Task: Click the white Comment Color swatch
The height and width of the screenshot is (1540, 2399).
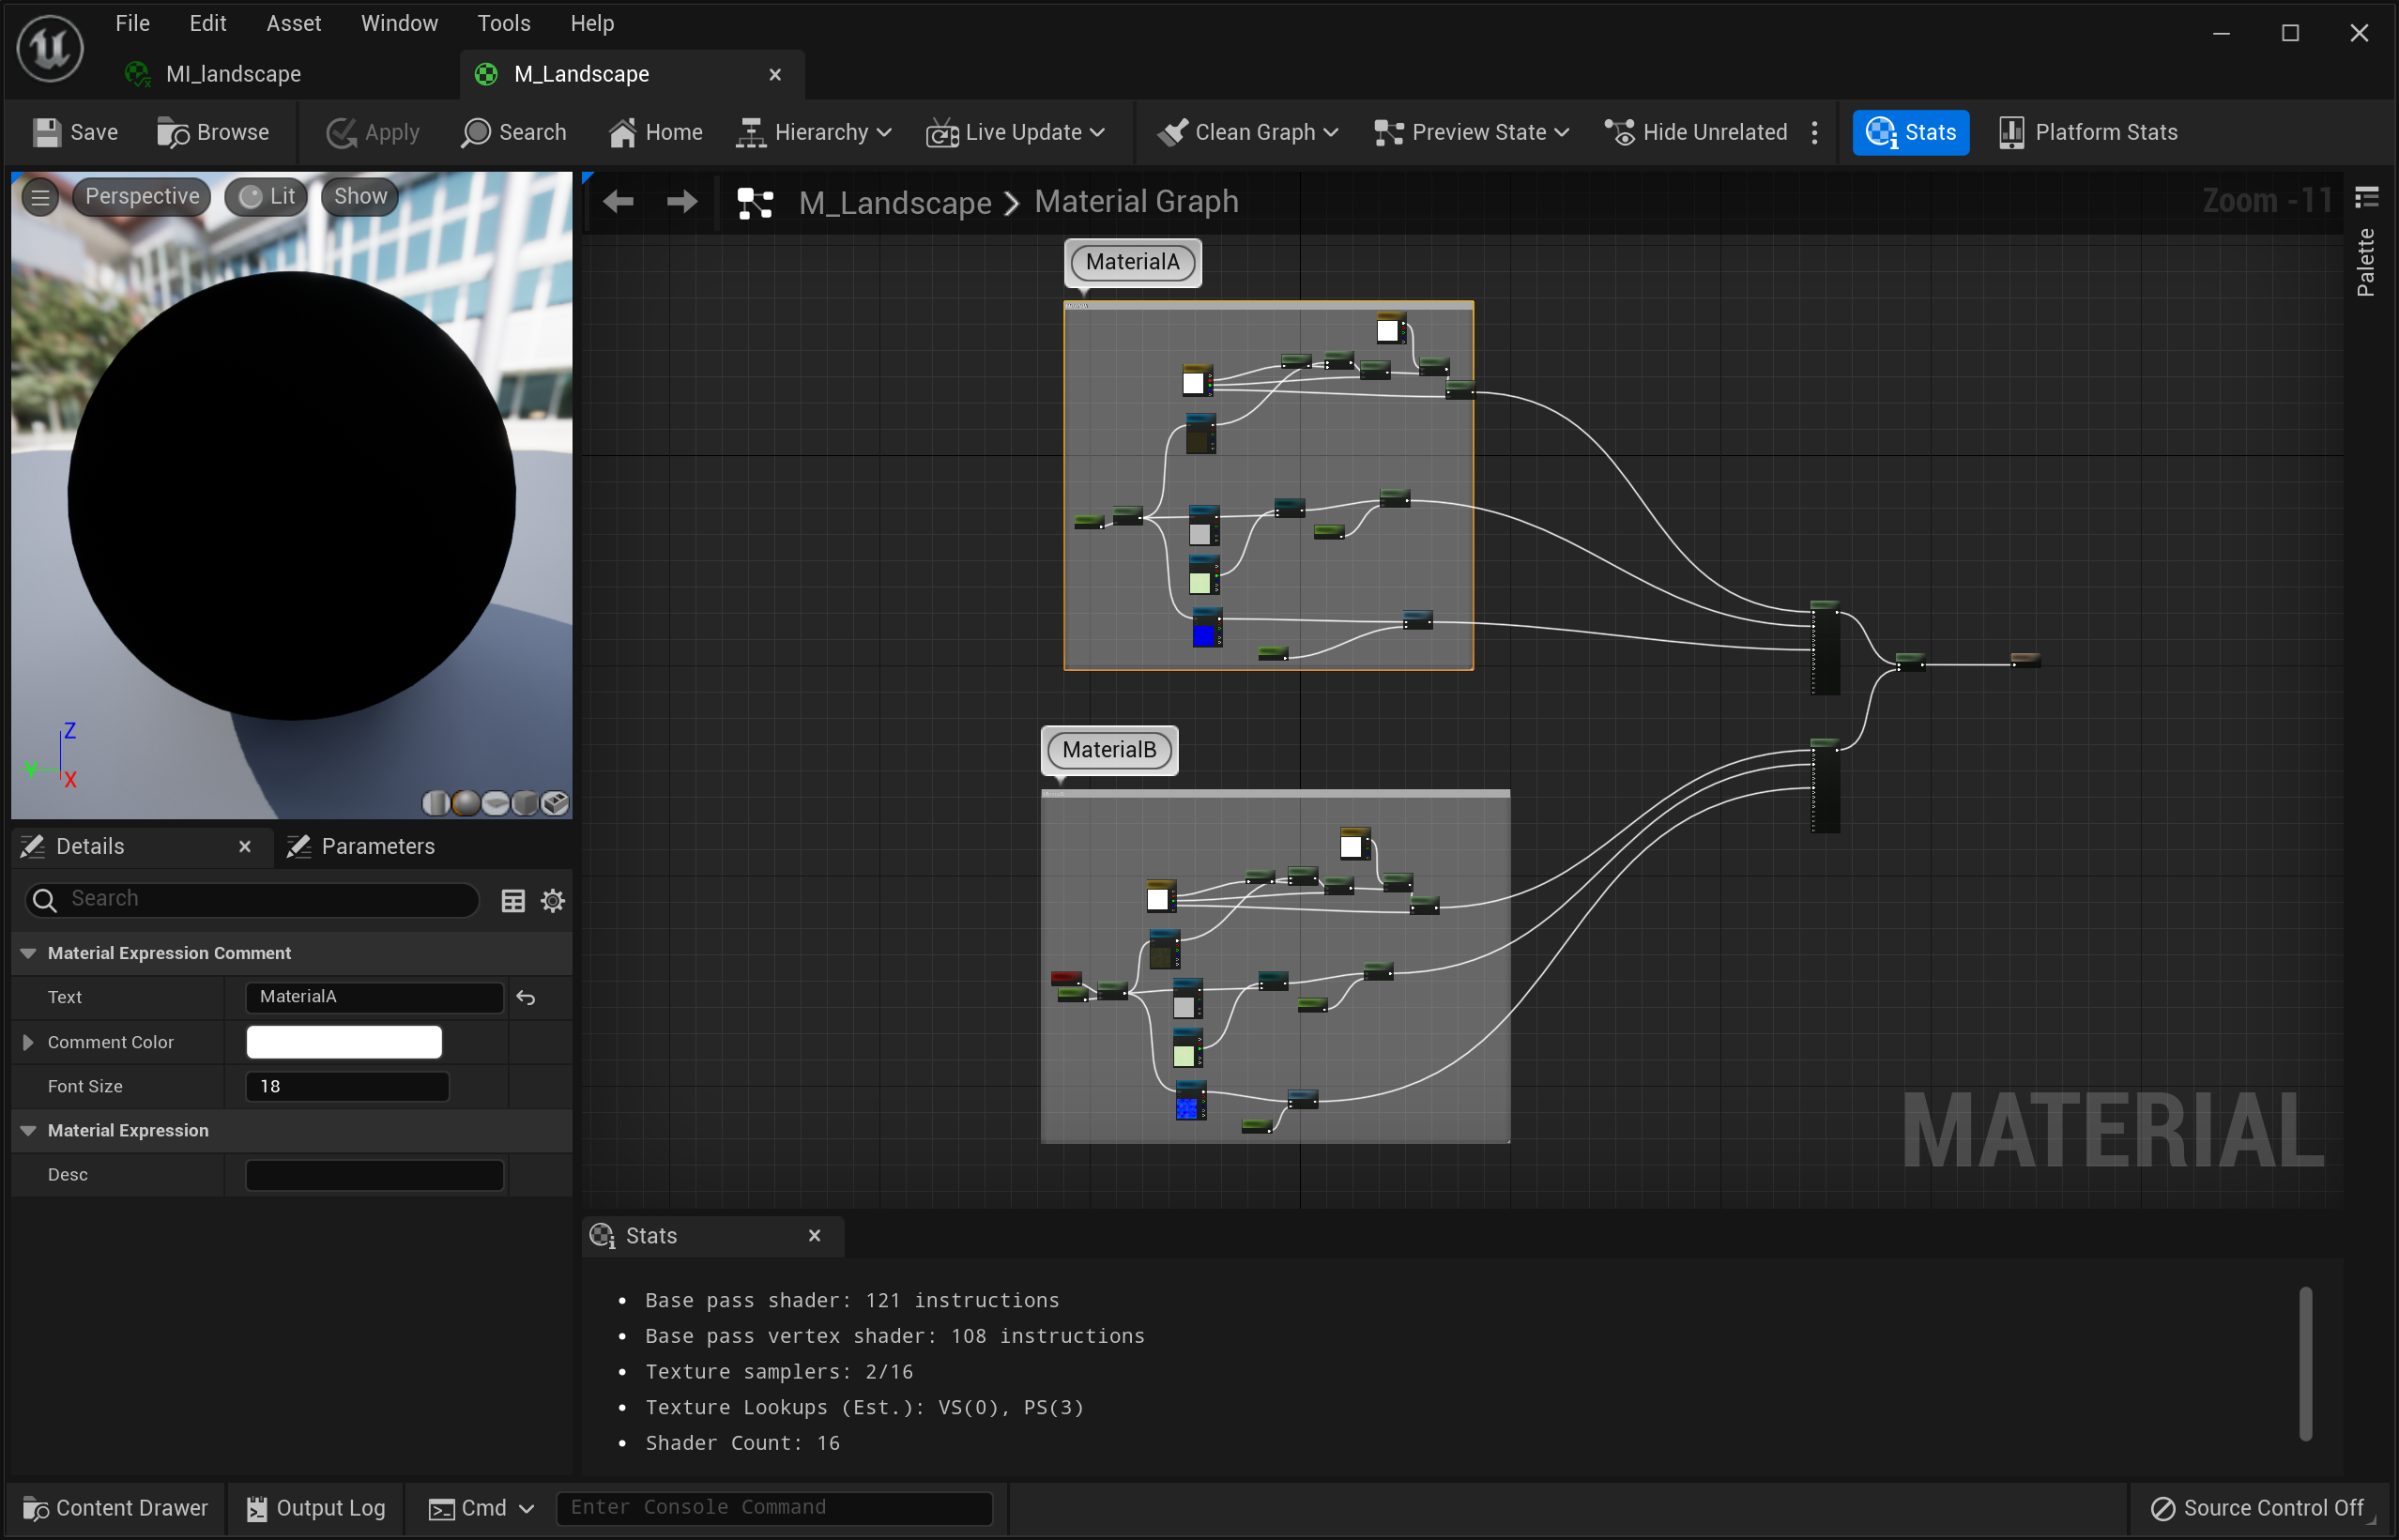Action: pos(343,1042)
